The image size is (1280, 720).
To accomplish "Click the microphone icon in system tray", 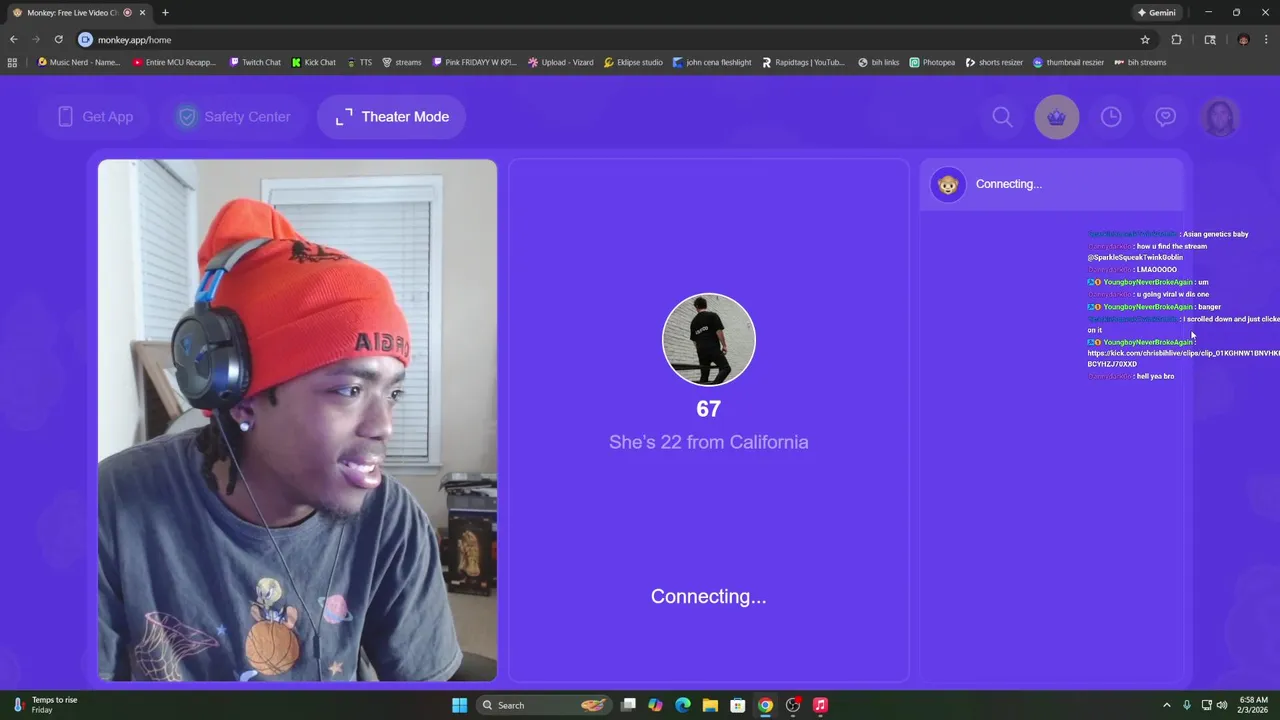I will pyautogui.click(x=1187, y=705).
